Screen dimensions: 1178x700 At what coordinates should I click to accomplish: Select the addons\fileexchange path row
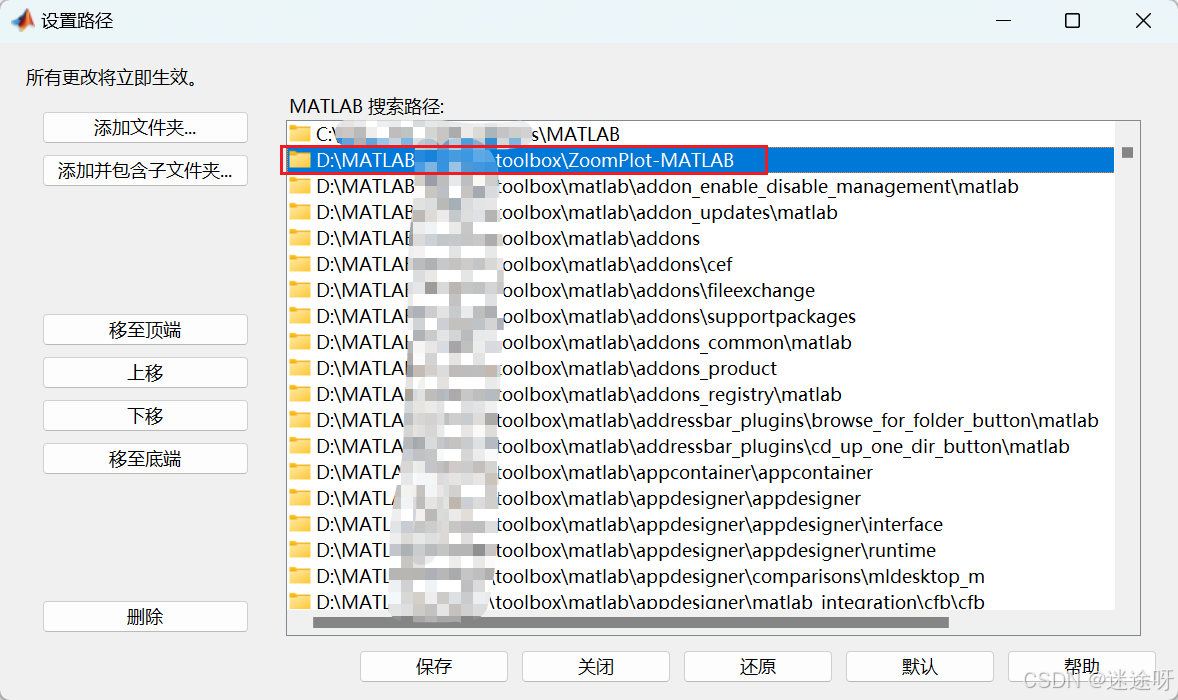[x=700, y=290]
